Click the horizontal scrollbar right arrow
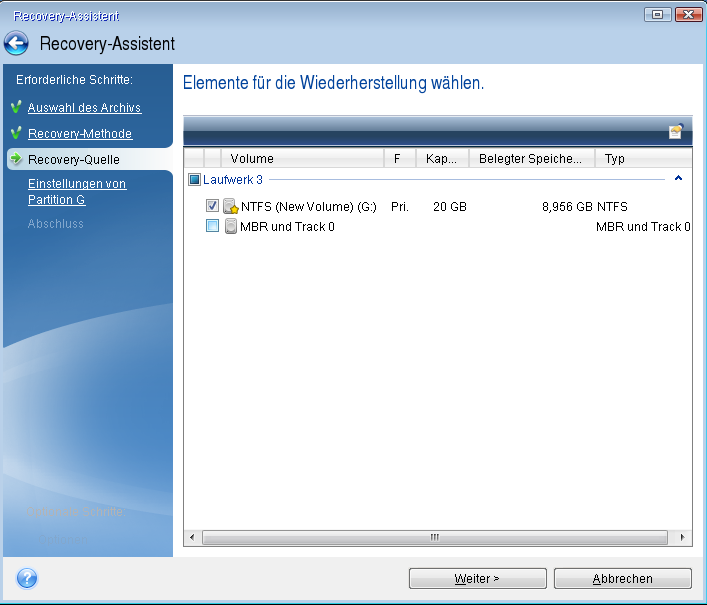The image size is (707, 605). click(684, 537)
